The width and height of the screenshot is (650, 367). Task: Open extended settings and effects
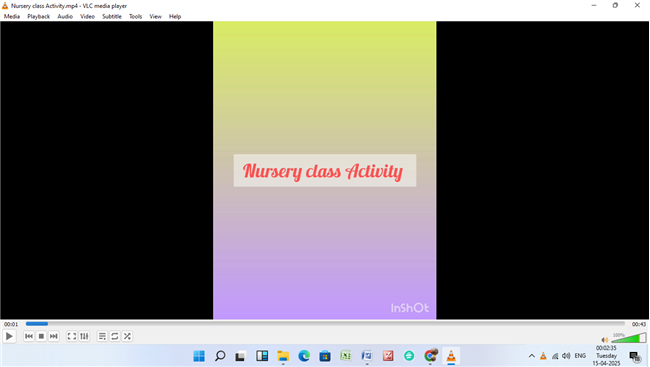(x=84, y=336)
